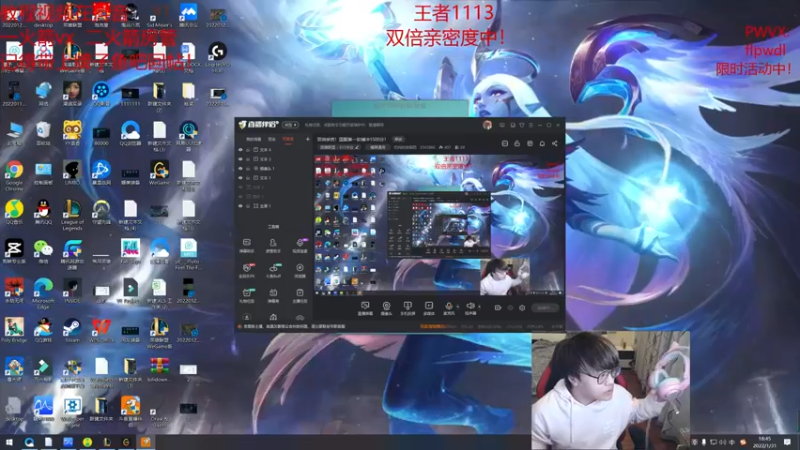The image size is (800, 450).
Task: Open the notification bell icon in streaming app
Action: [x=542, y=143]
